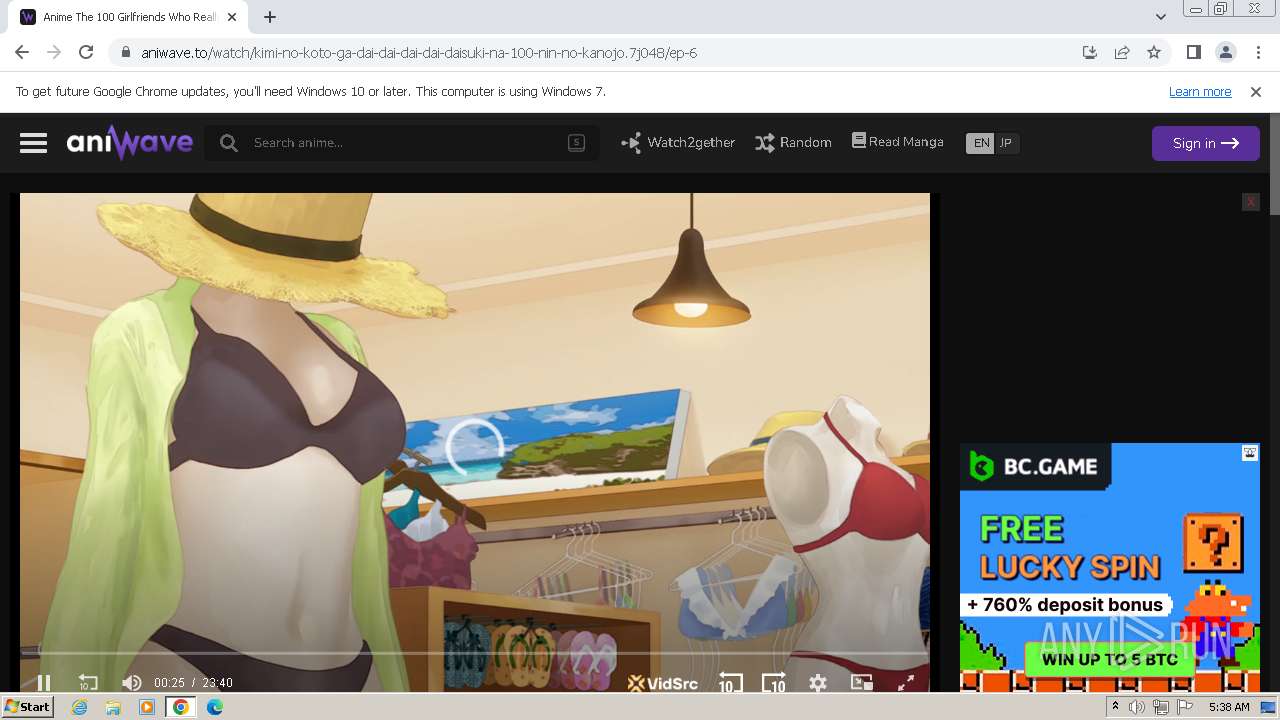Click the search magnifier icon
Screen dimensions: 1280x720
tap(229, 143)
